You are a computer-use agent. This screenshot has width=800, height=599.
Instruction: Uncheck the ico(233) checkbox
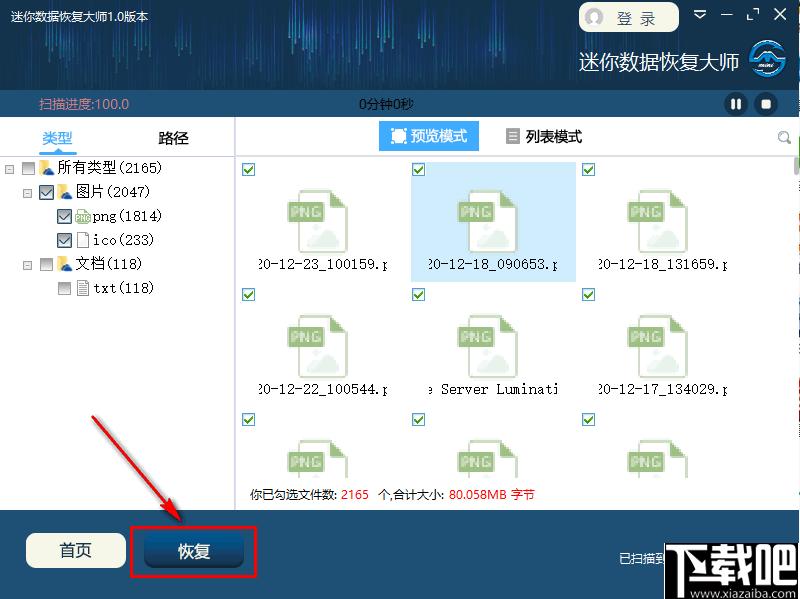64,240
